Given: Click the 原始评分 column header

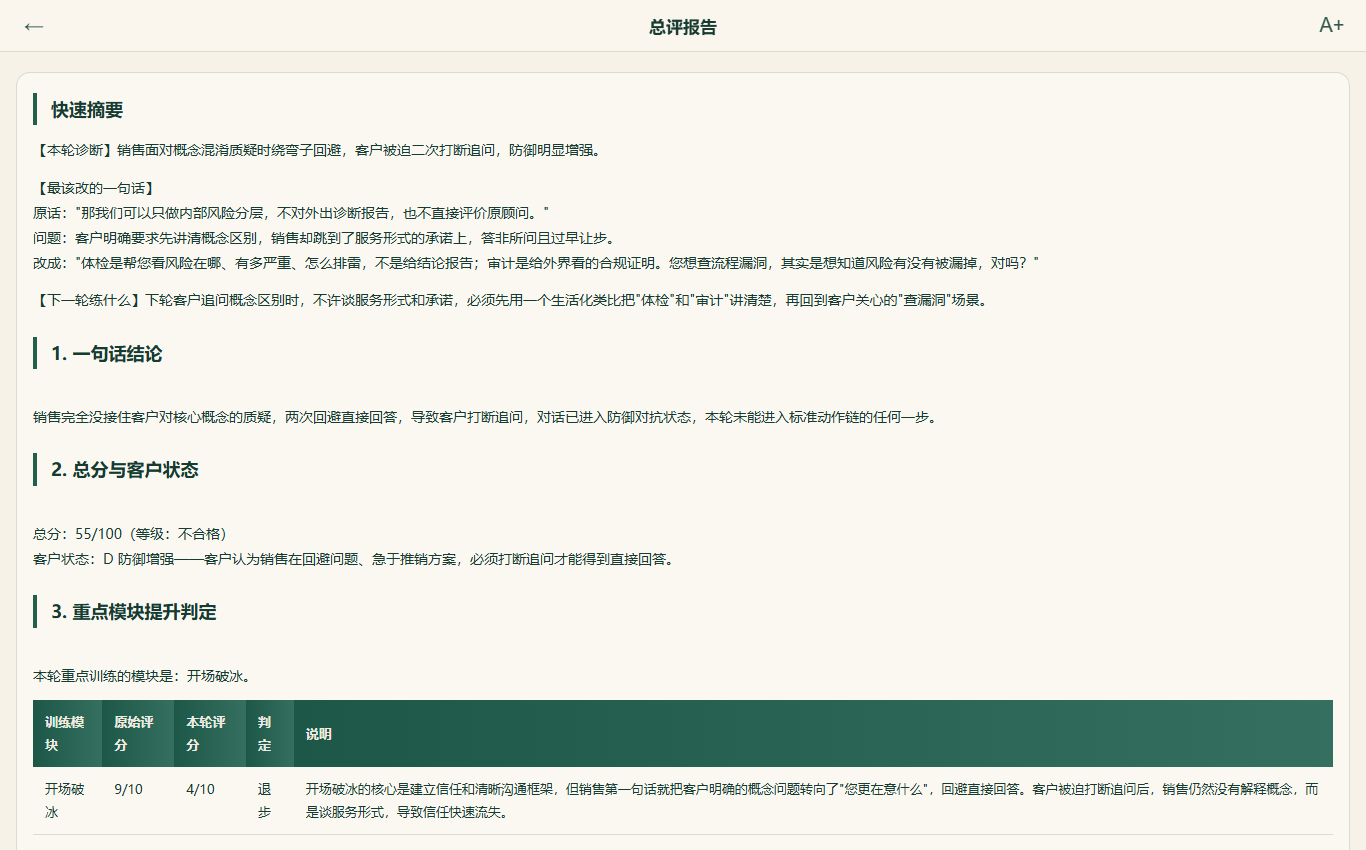Looking at the screenshot, I should (138, 733).
